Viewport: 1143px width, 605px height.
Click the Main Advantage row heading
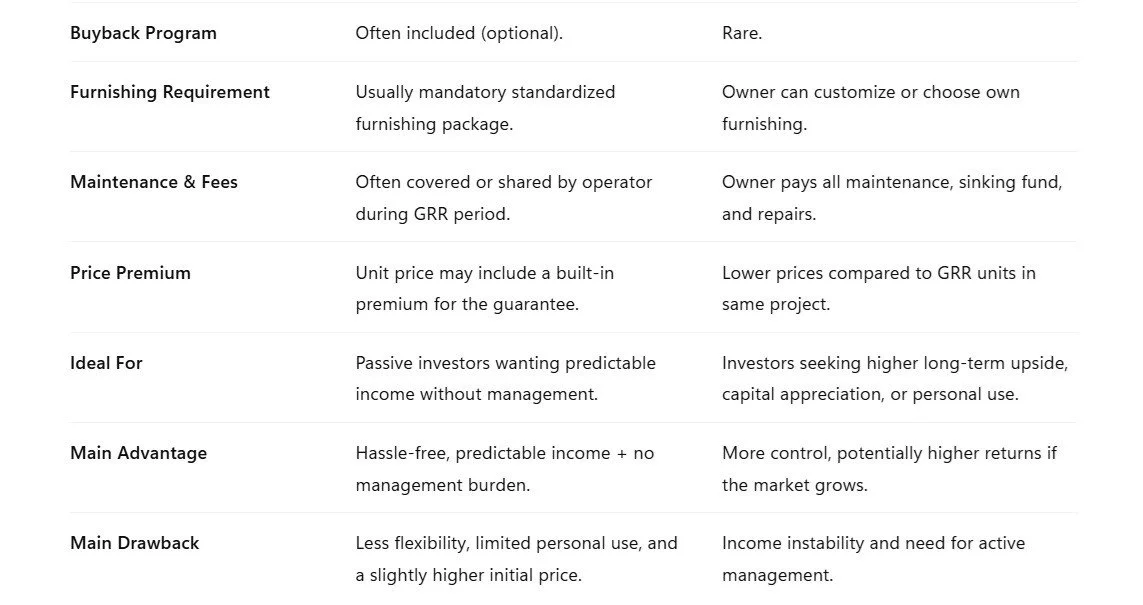(x=138, y=453)
